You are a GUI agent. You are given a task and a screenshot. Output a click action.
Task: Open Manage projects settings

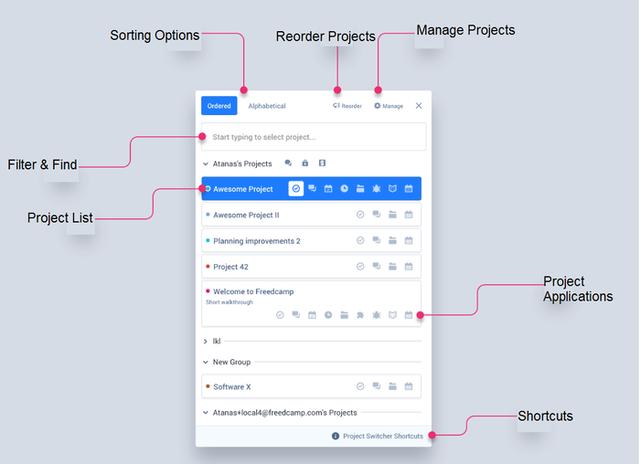click(x=388, y=105)
